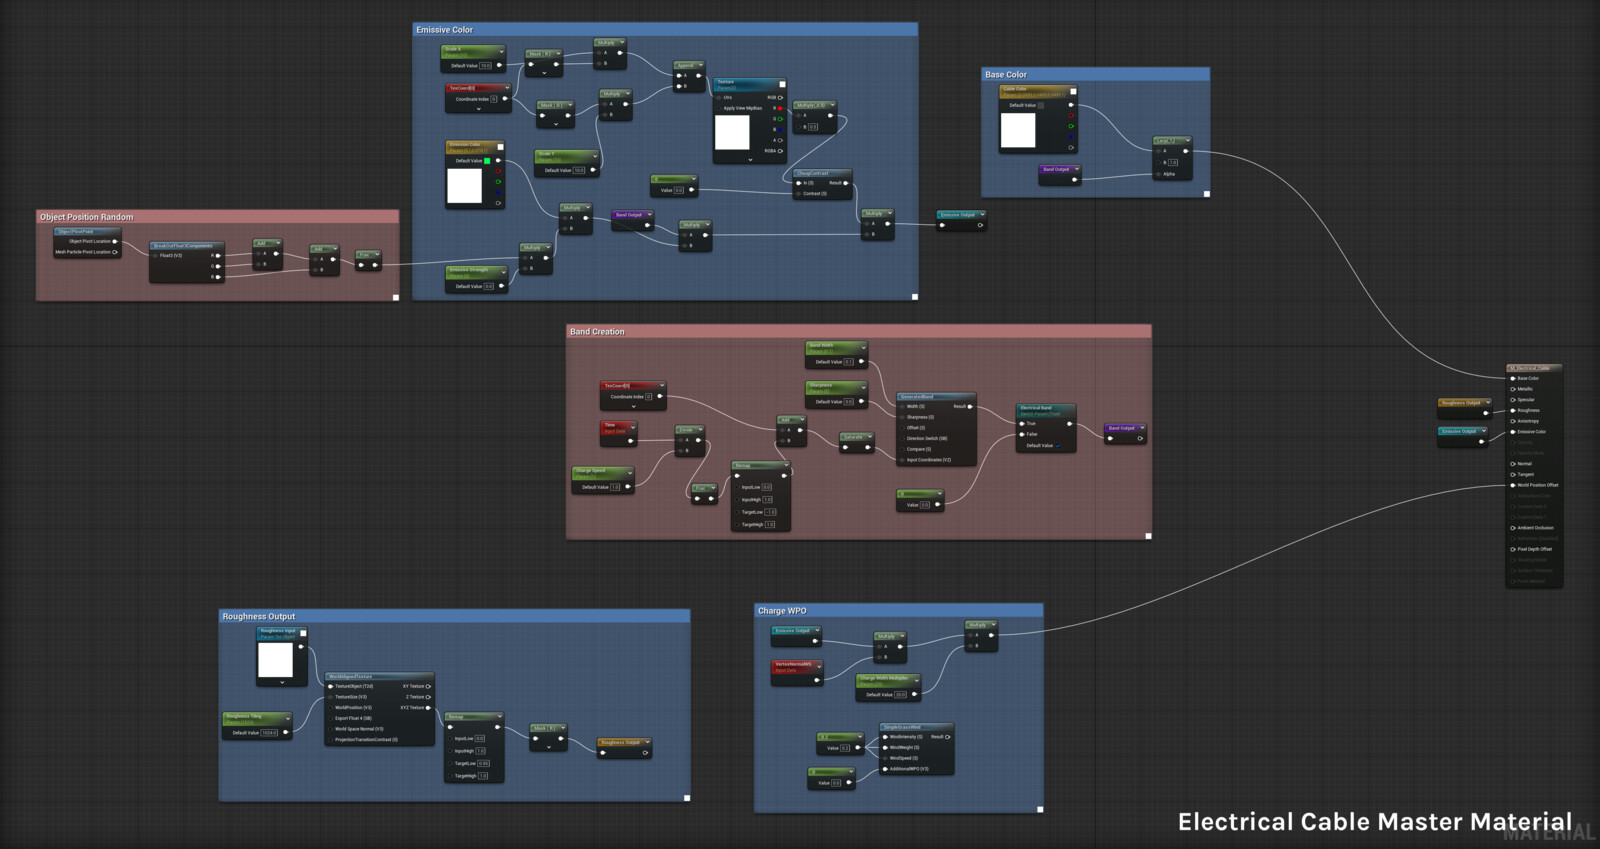Click the green Emission Color Default Value swatch
The image size is (1600, 849).
click(487, 161)
